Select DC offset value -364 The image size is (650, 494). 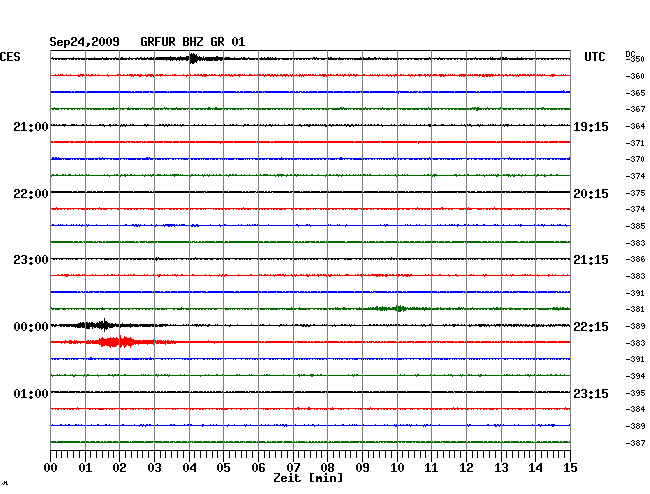click(635, 126)
